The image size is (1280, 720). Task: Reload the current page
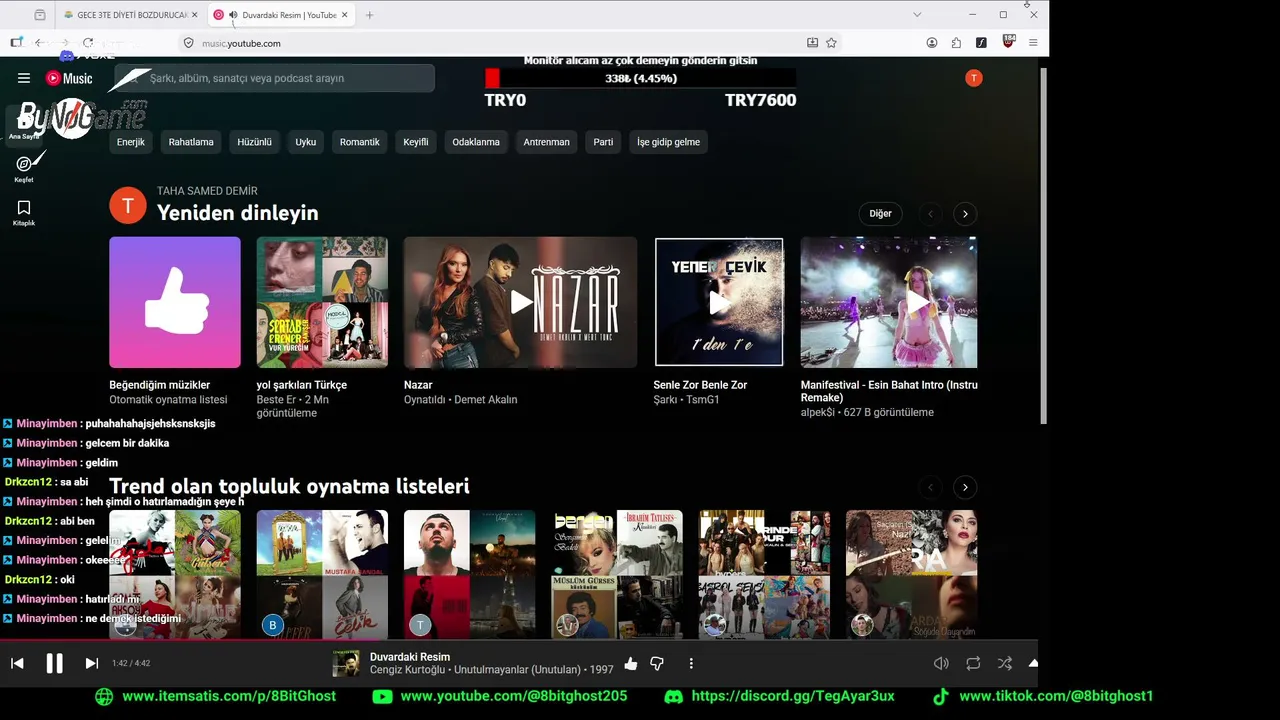coord(88,43)
